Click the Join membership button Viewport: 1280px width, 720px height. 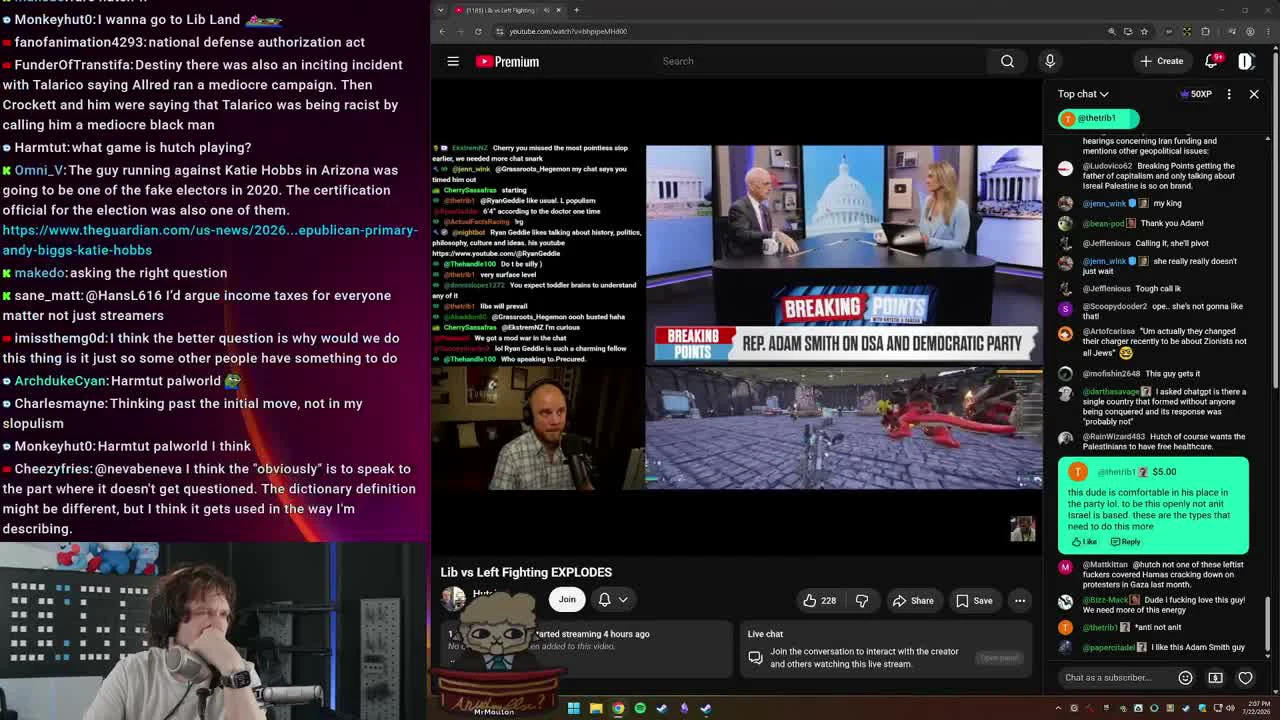pos(567,600)
